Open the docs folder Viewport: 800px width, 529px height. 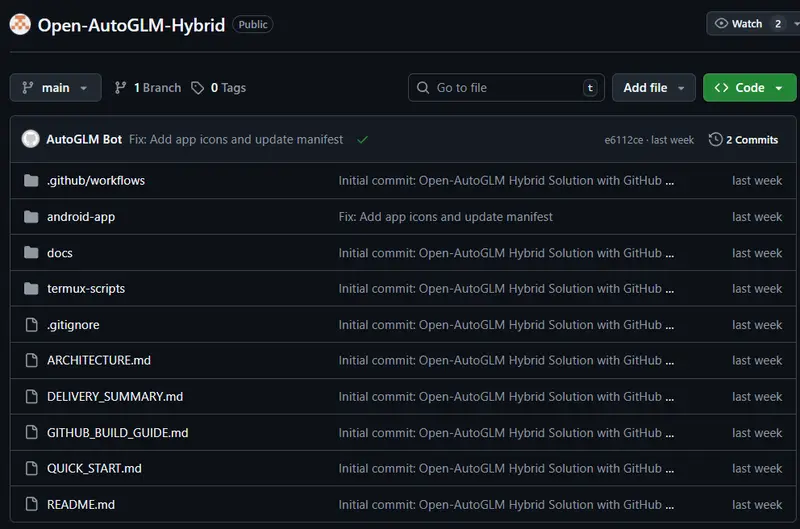pos(60,253)
